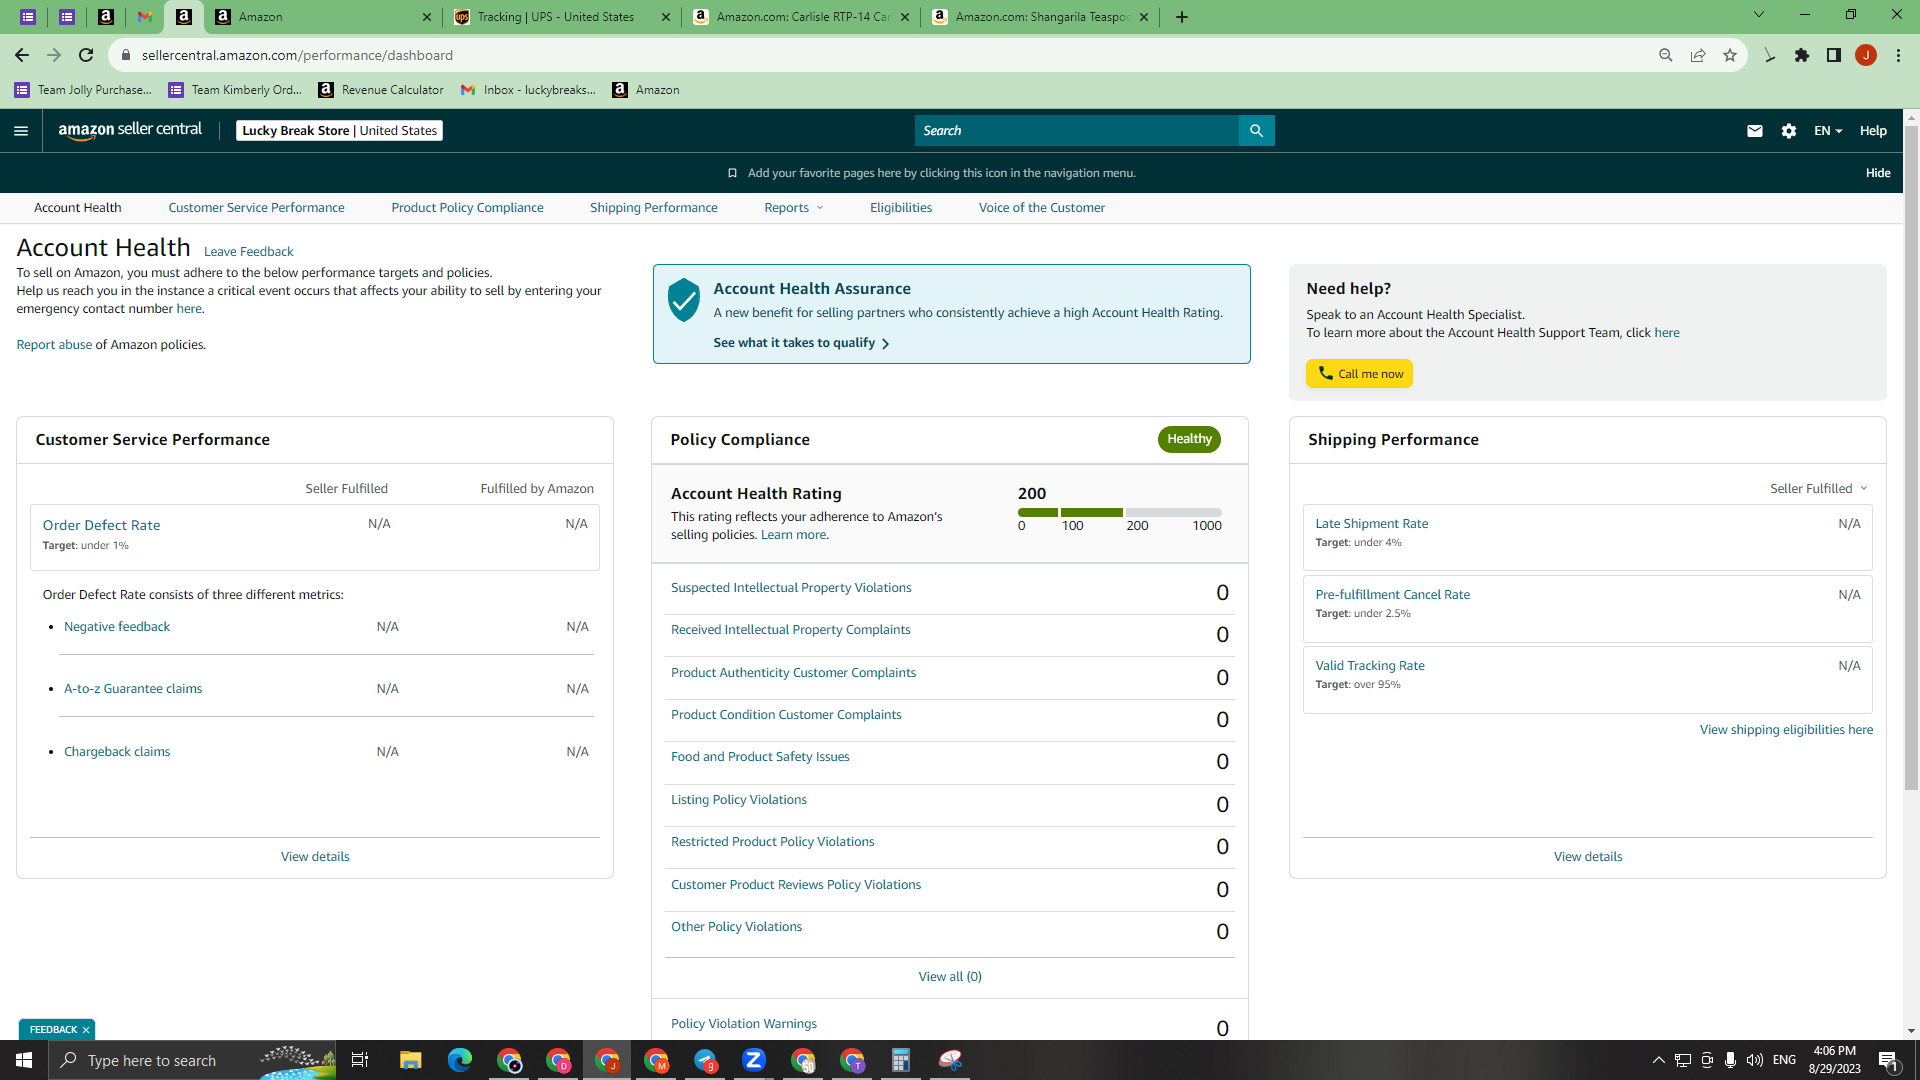Open the Revenue Calculator bookmark

pos(381,90)
